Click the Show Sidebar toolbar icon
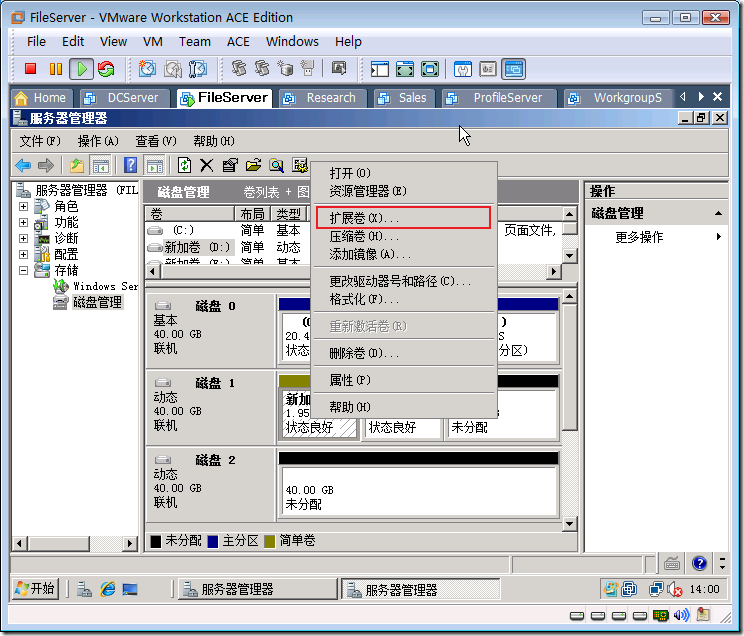744x636 pixels. click(x=380, y=69)
